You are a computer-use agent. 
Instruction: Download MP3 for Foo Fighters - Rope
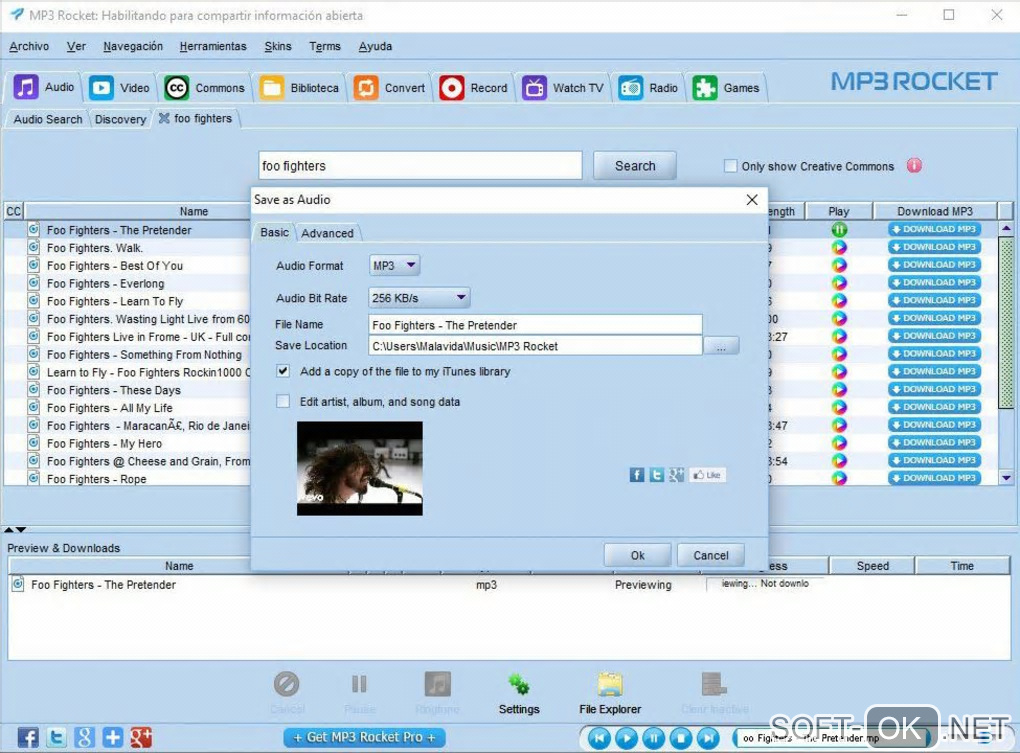coord(934,478)
